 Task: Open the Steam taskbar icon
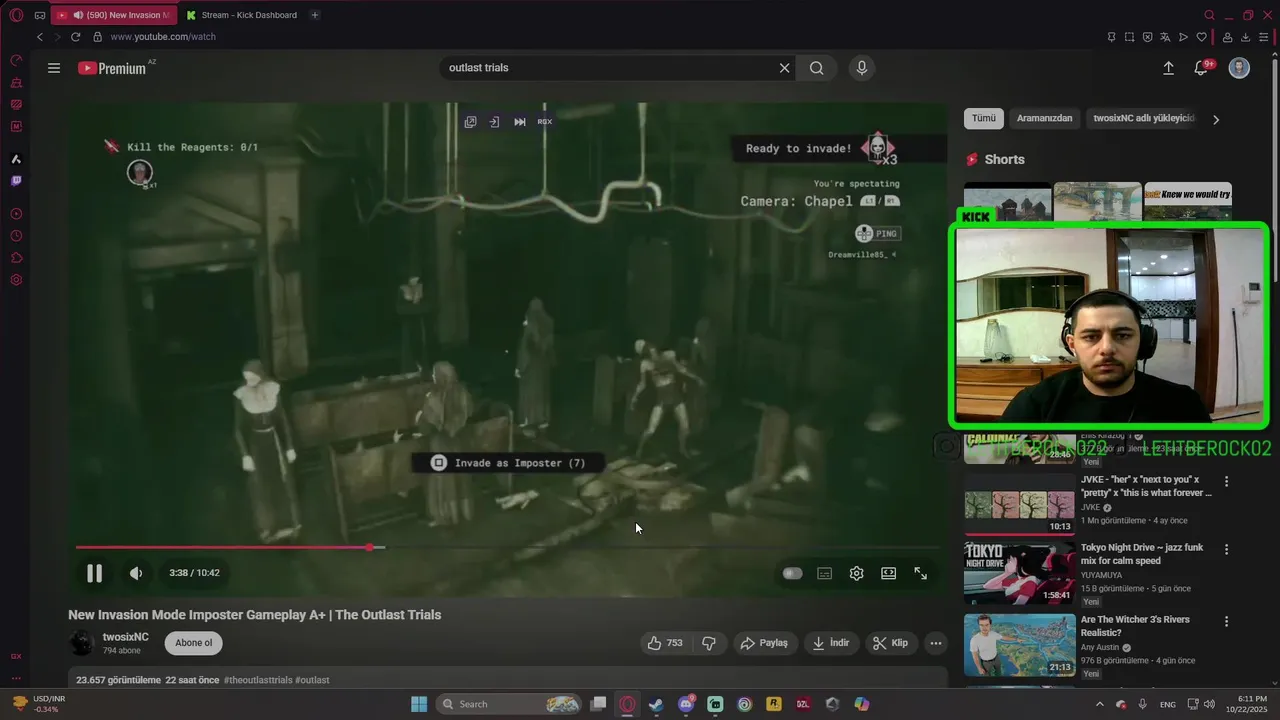pos(656,704)
